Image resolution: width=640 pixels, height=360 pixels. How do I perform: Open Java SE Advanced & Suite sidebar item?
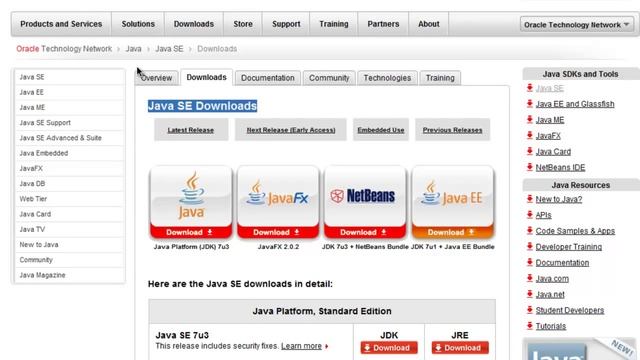(x=70, y=138)
